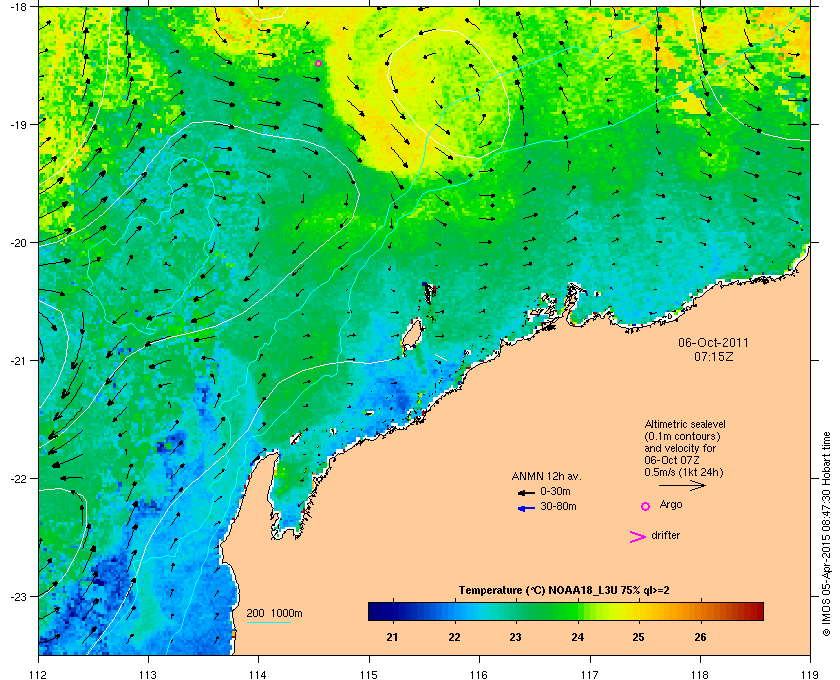Click the 'Altimetric sealevel' legend text
The height and width of the screenshot is (680, 840).
[685, 424]
